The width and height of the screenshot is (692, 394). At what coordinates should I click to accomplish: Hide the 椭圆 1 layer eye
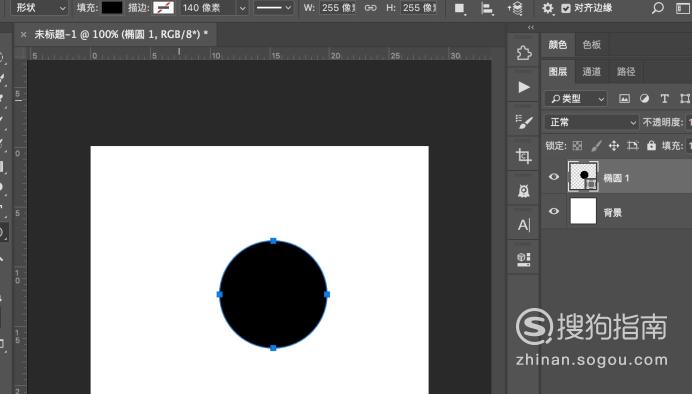click(x=554, y=177)
